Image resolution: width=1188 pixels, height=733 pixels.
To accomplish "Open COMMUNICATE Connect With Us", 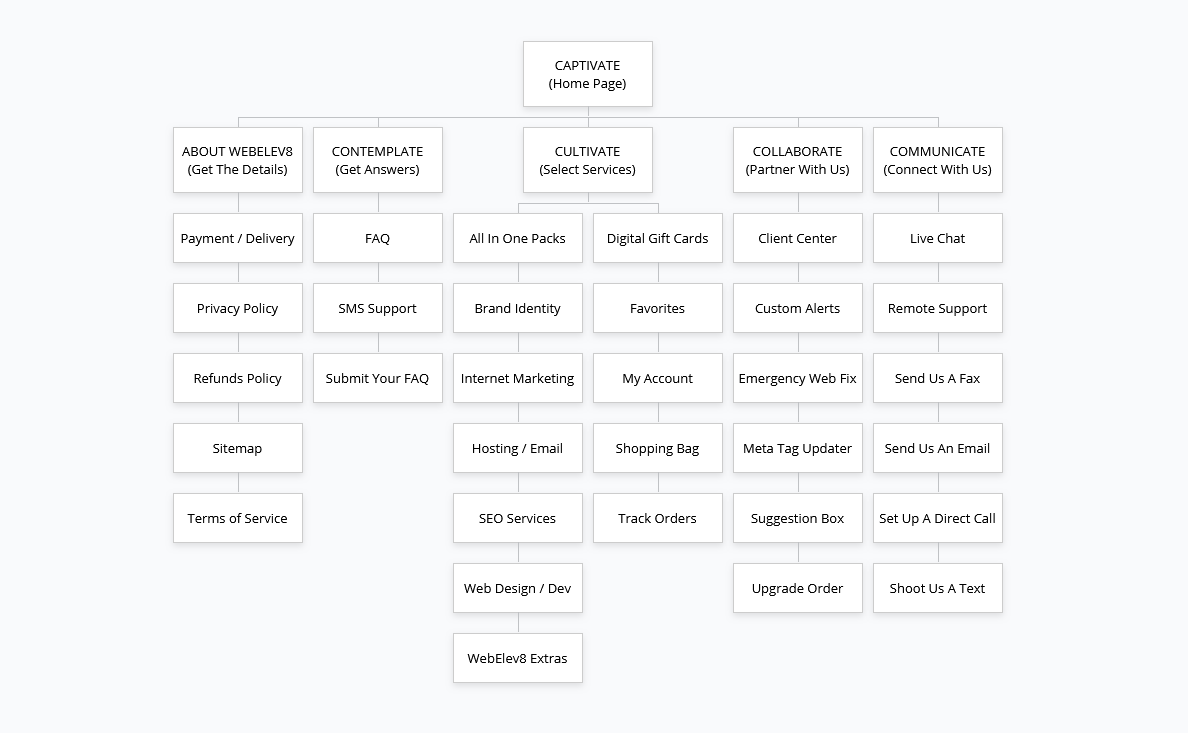I will click(937, 160).
